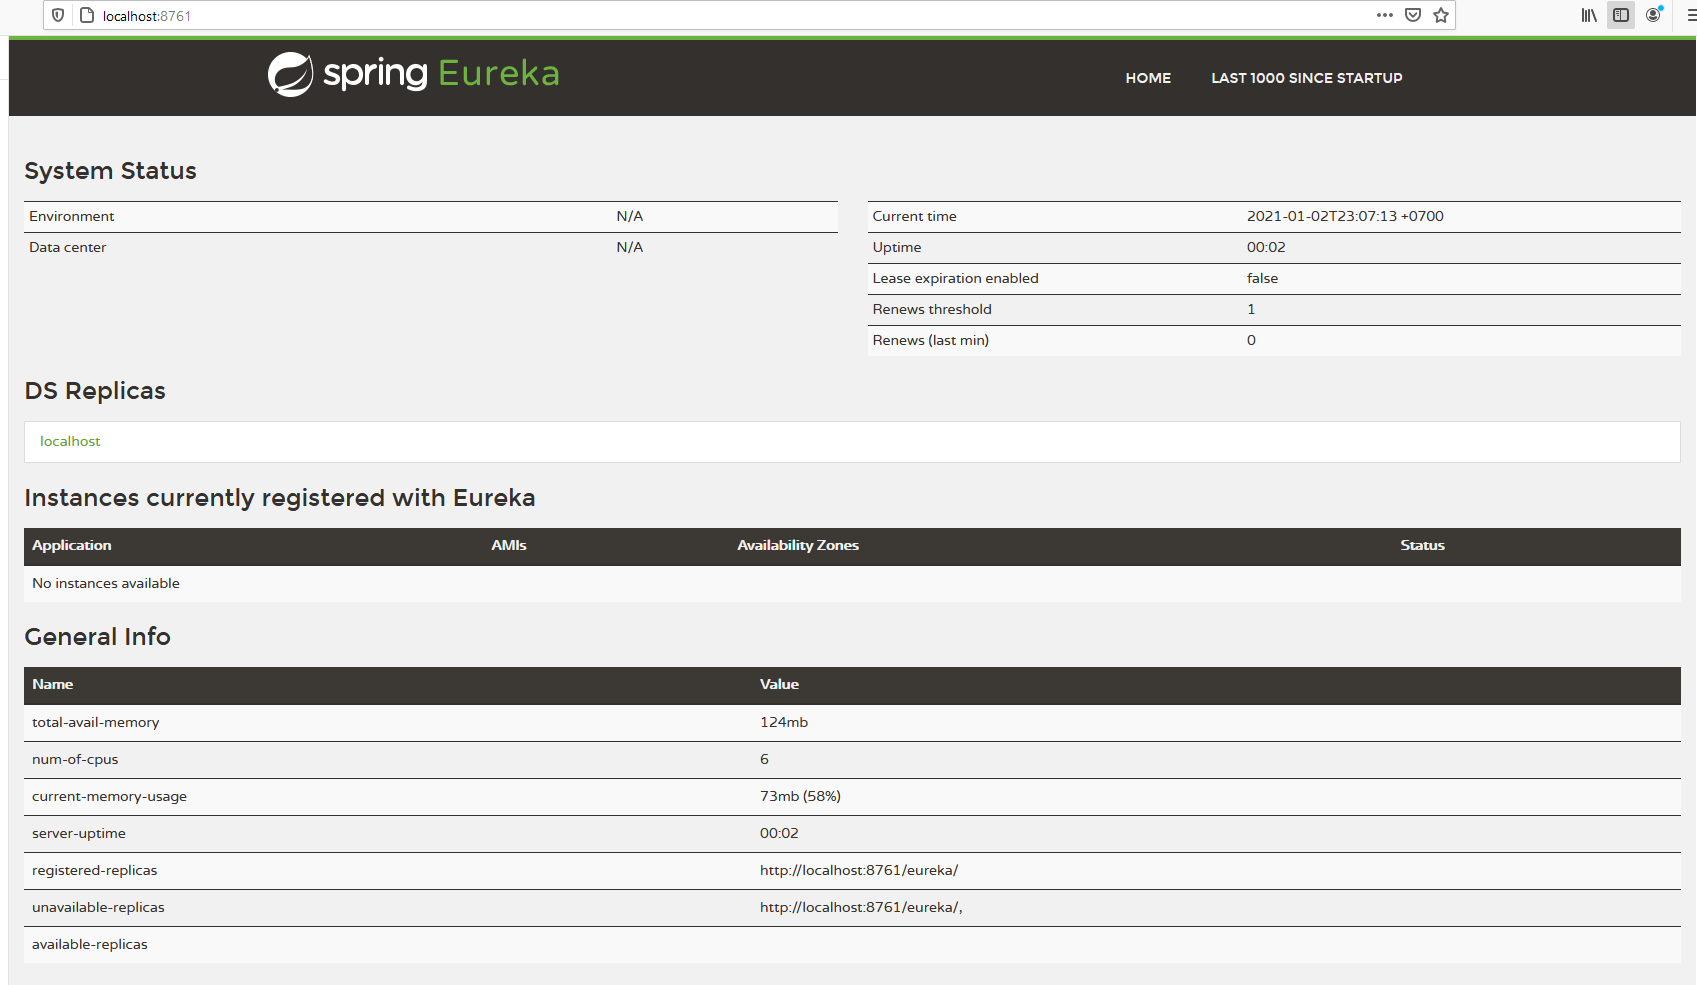Select the registered-replicas URL value
The image size is (1697, 985).
point(858,870)
